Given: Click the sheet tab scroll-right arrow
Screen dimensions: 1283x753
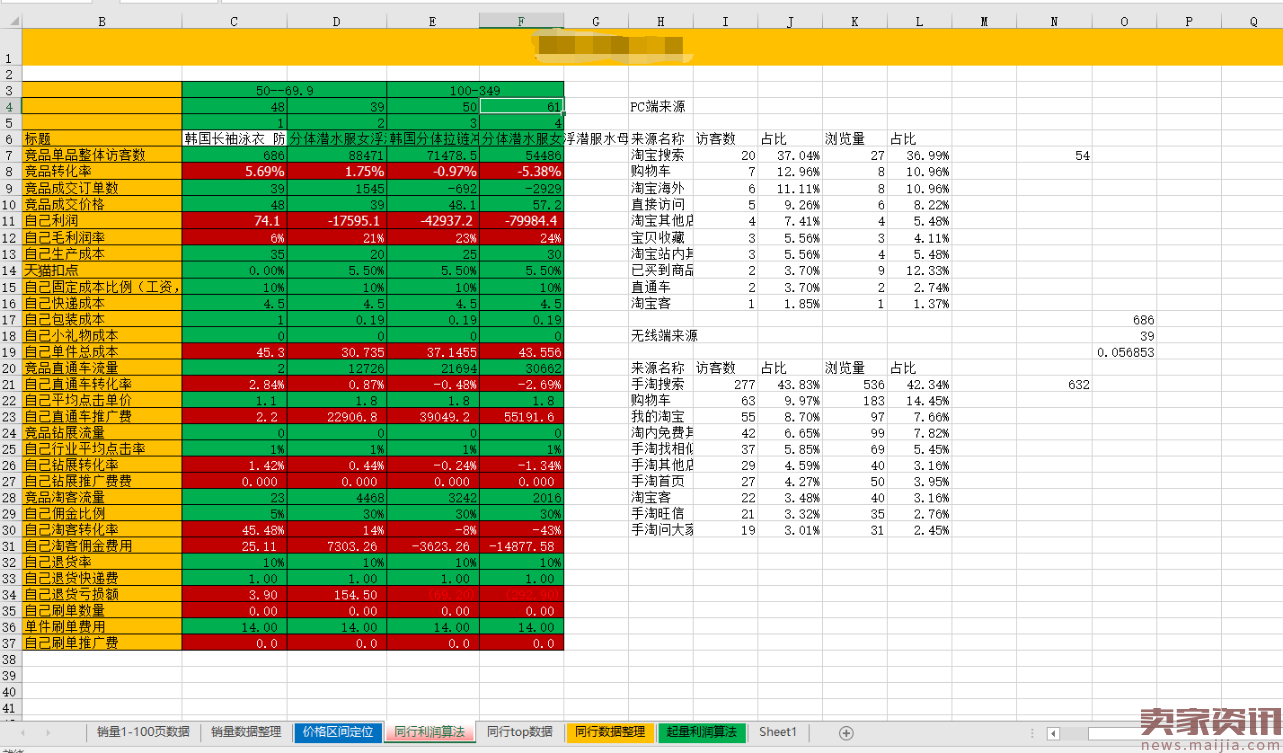Looking at the screenshot, I should point(49,733).
